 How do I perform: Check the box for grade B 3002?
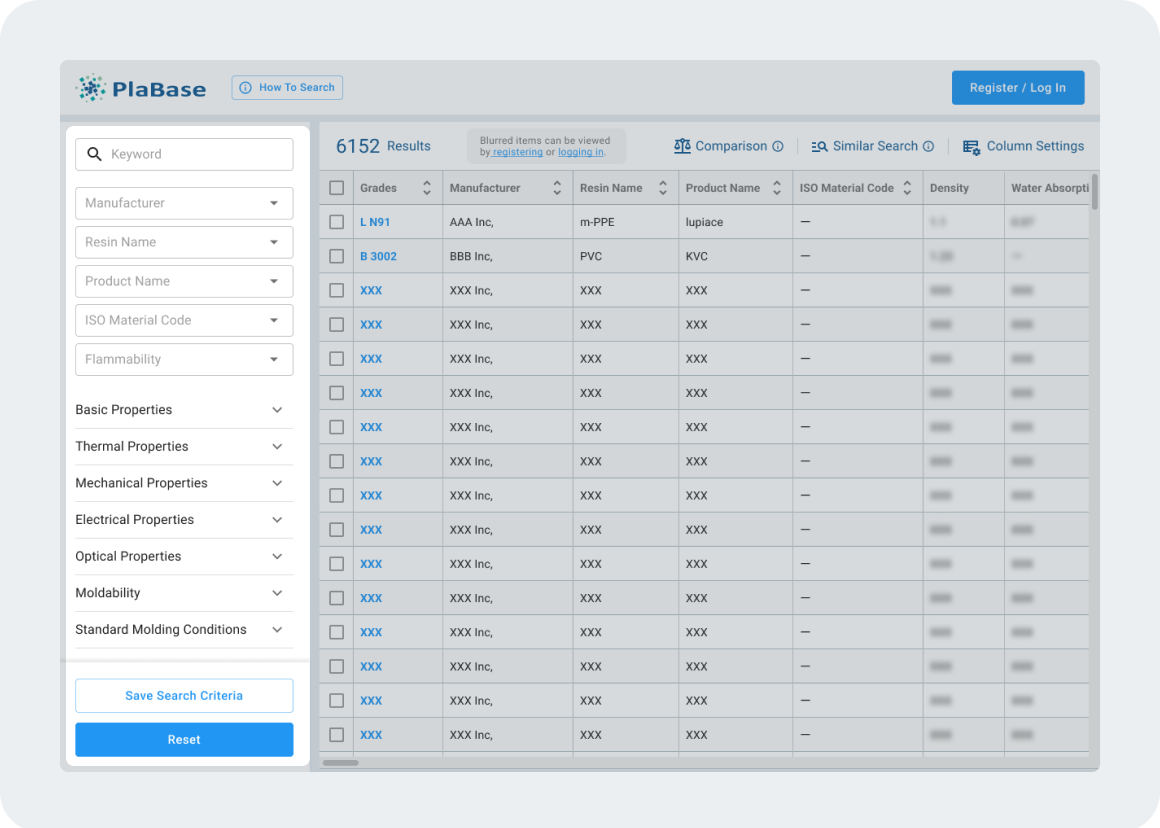[337, 256]
